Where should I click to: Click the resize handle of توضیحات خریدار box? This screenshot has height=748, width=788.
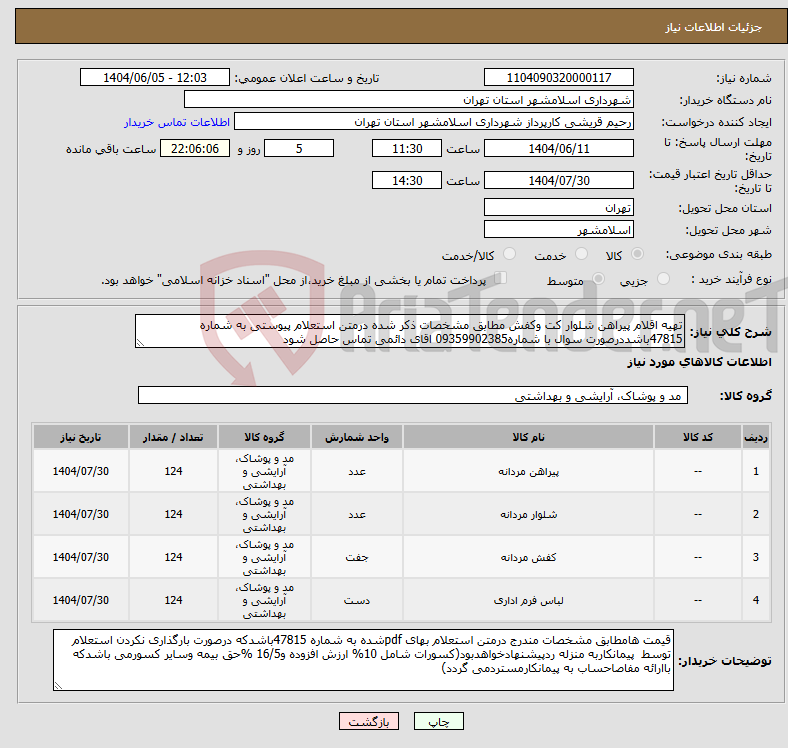coord(58,685)
